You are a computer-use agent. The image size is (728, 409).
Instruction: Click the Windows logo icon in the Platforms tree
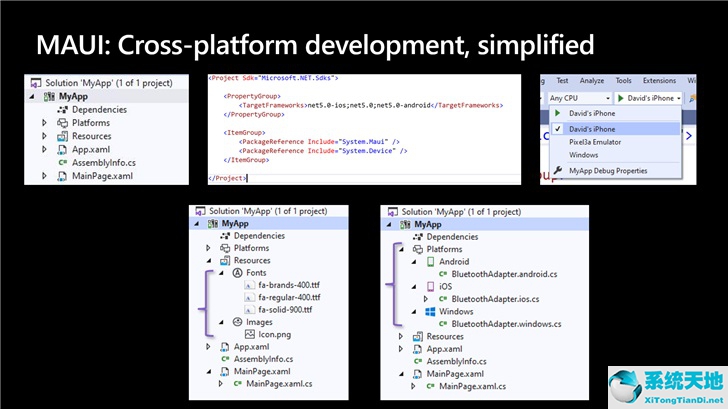pyautogui.click(x=430, y=312)
